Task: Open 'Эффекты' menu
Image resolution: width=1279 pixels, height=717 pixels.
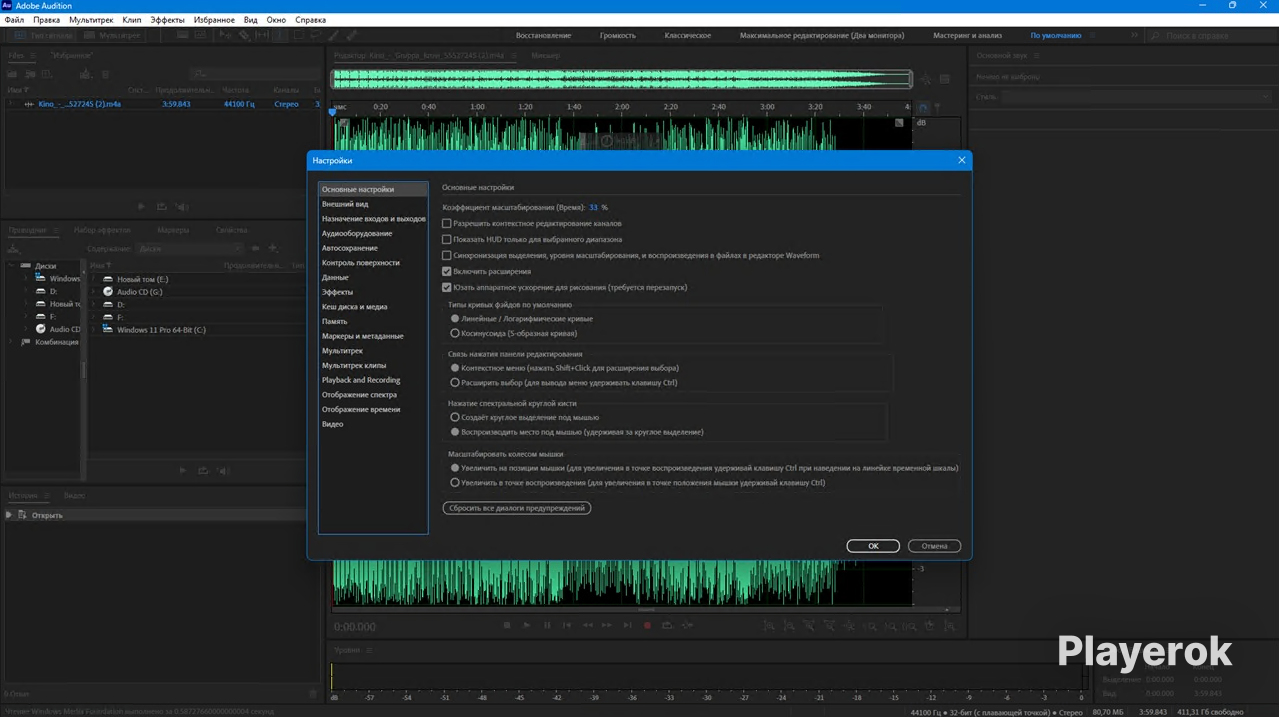Action: [167, 20]
